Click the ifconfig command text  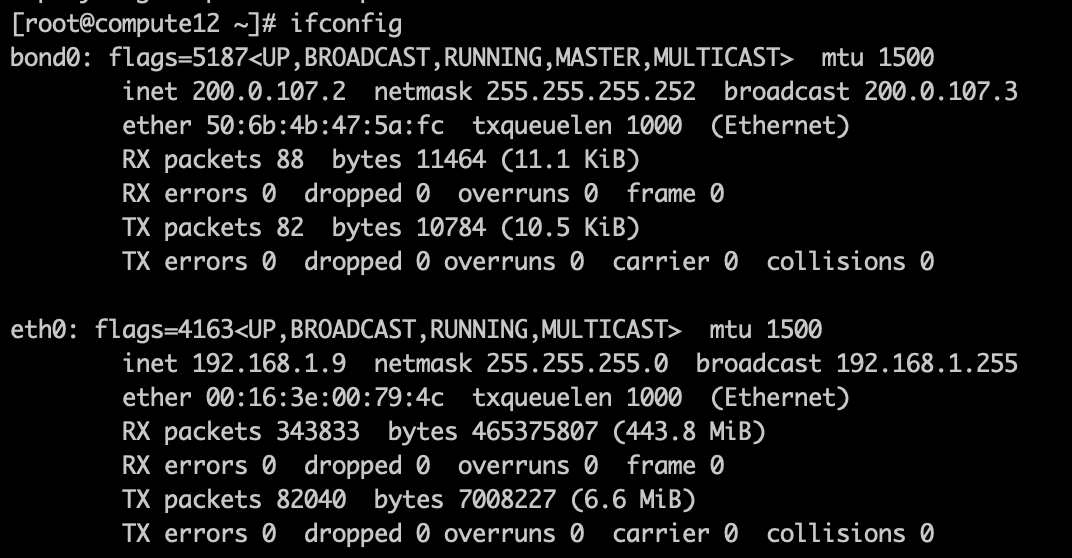click(x=346, y=24)
